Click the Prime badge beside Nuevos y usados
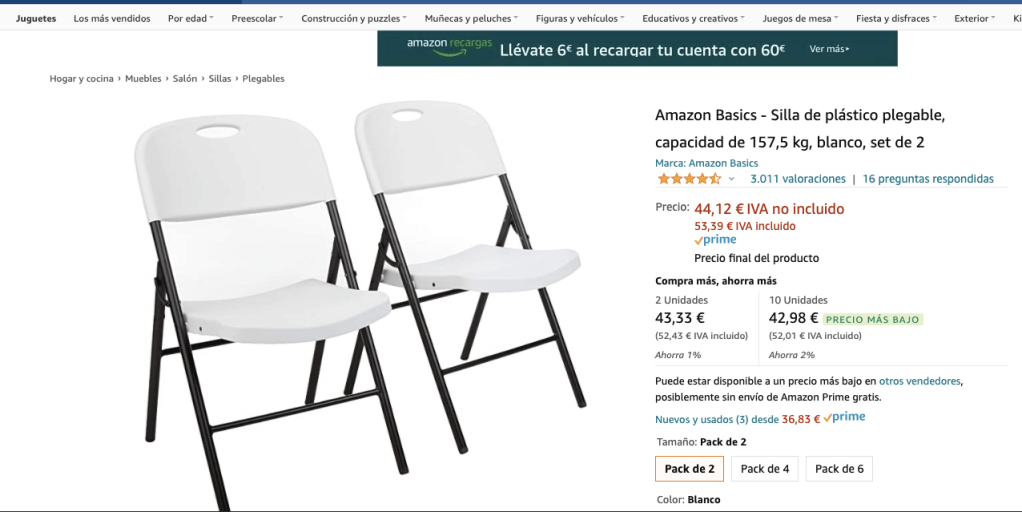The width and height of the screenshot is (1022, 512). [x=845, y=418]
